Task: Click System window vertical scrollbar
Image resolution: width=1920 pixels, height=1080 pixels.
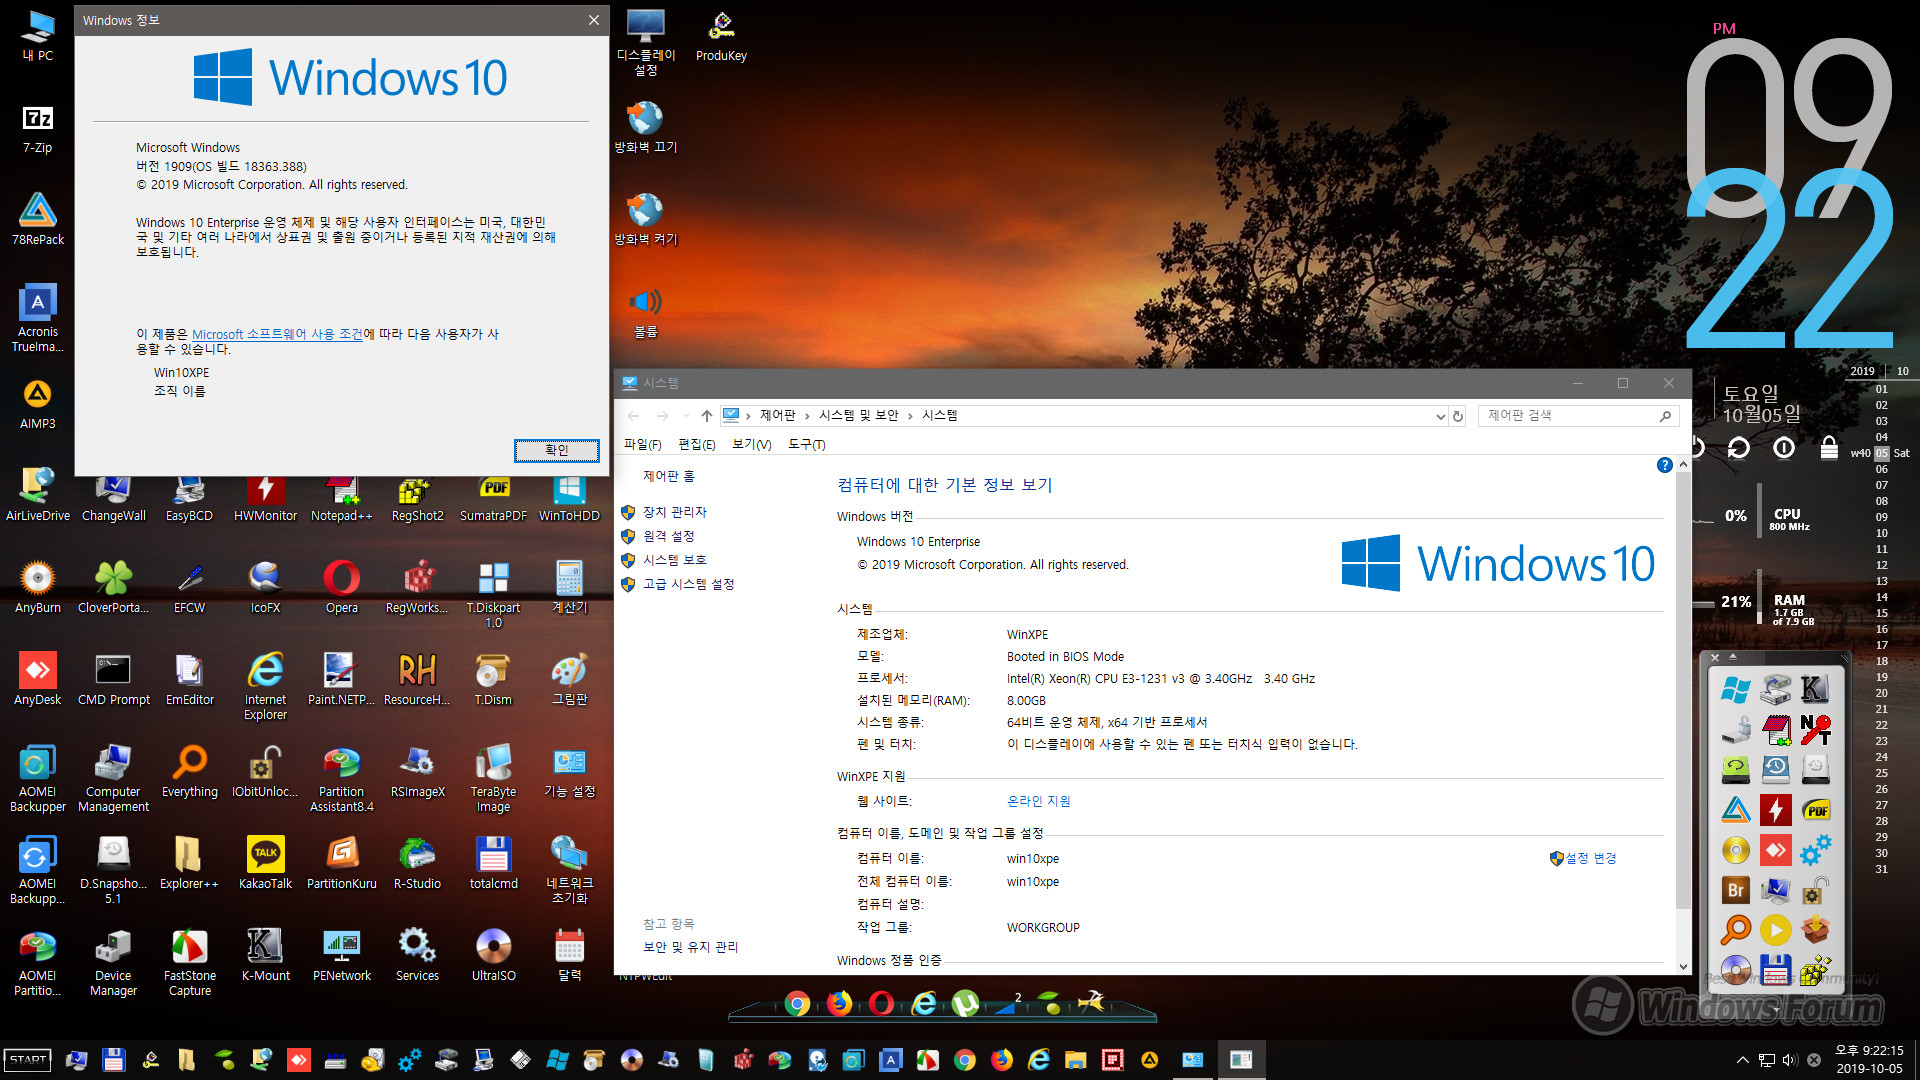Action: click(x=1683, y=690)
